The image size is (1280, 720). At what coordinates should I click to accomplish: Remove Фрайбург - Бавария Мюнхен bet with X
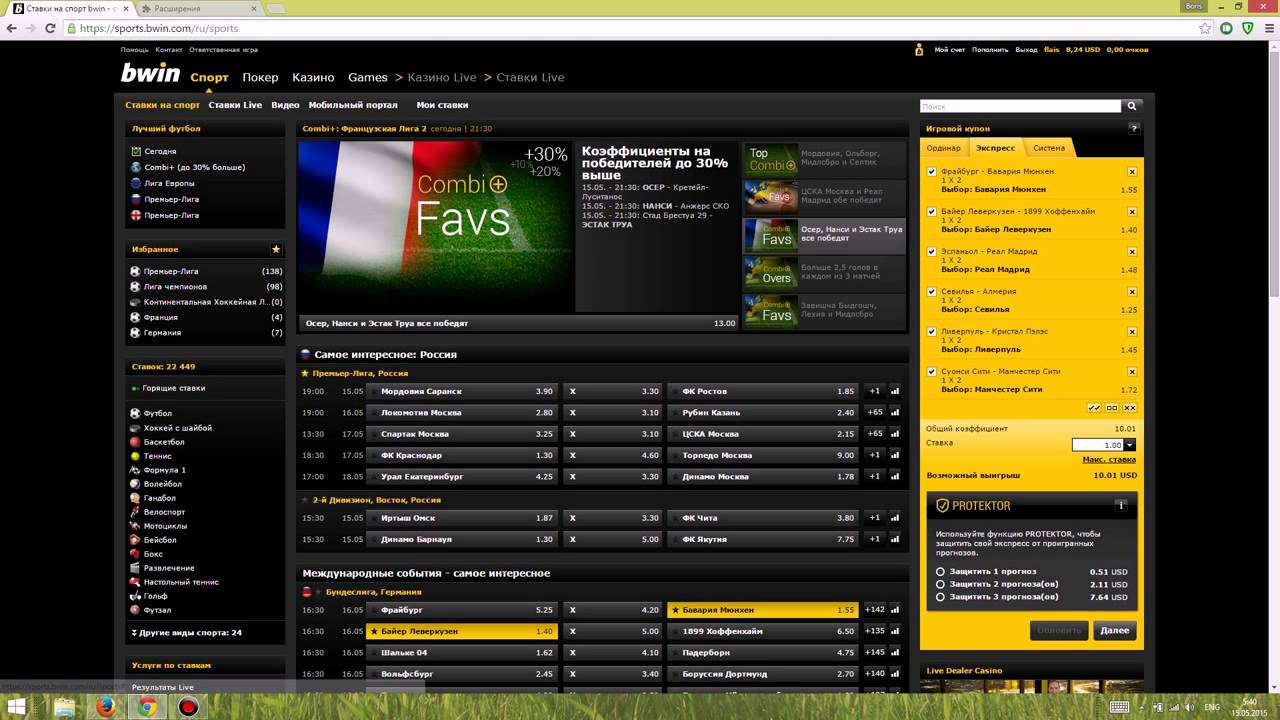pyautogui.click(x=1132, y=172)
